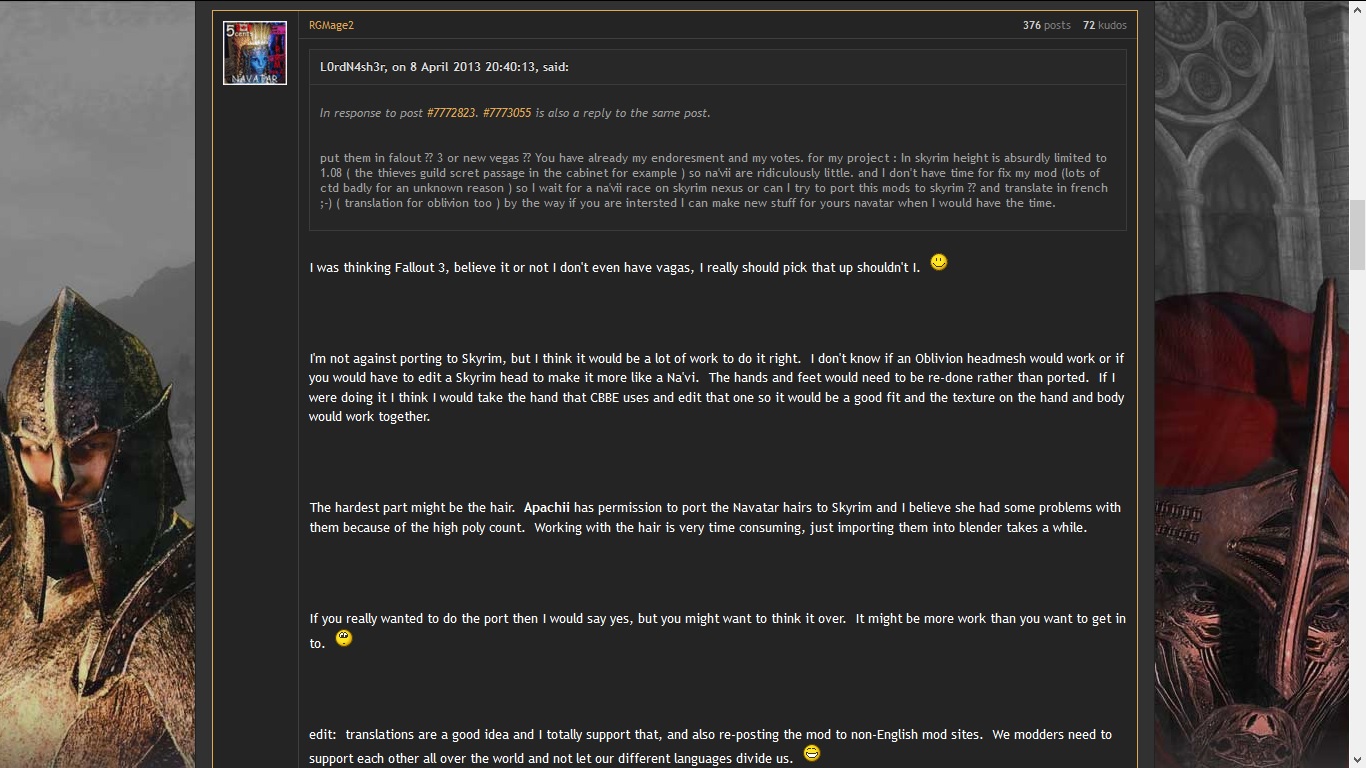The width and height of the screenshot is (1366, 768).
Task: Open RGMage2's Navatar avatar image
Action: pos(255,53)
